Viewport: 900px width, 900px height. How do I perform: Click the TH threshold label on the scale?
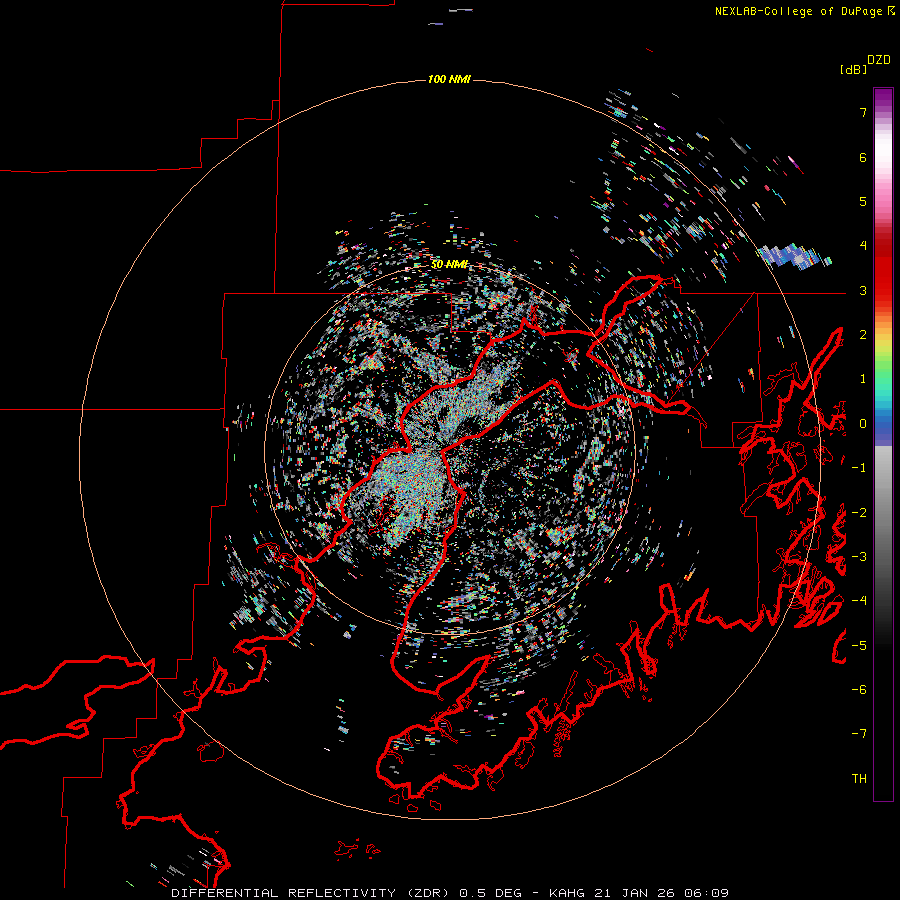[x=859, y=779]
